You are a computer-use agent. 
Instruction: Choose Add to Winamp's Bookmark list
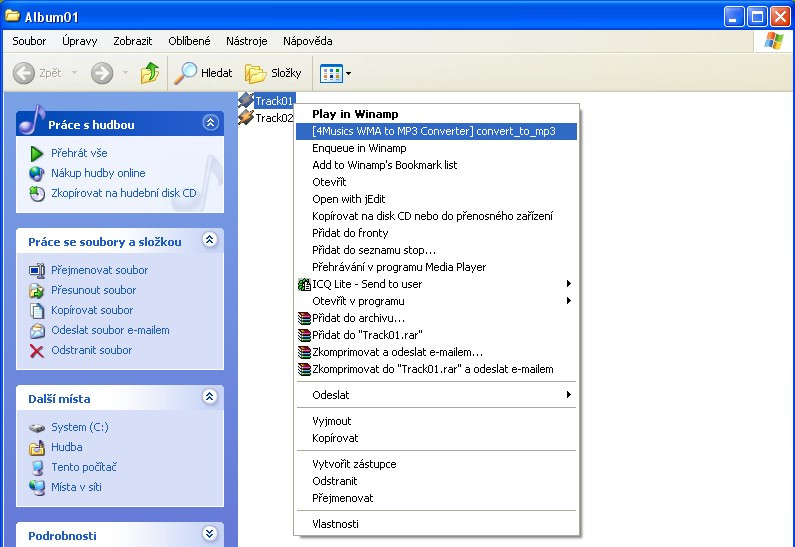click(436, 165)
